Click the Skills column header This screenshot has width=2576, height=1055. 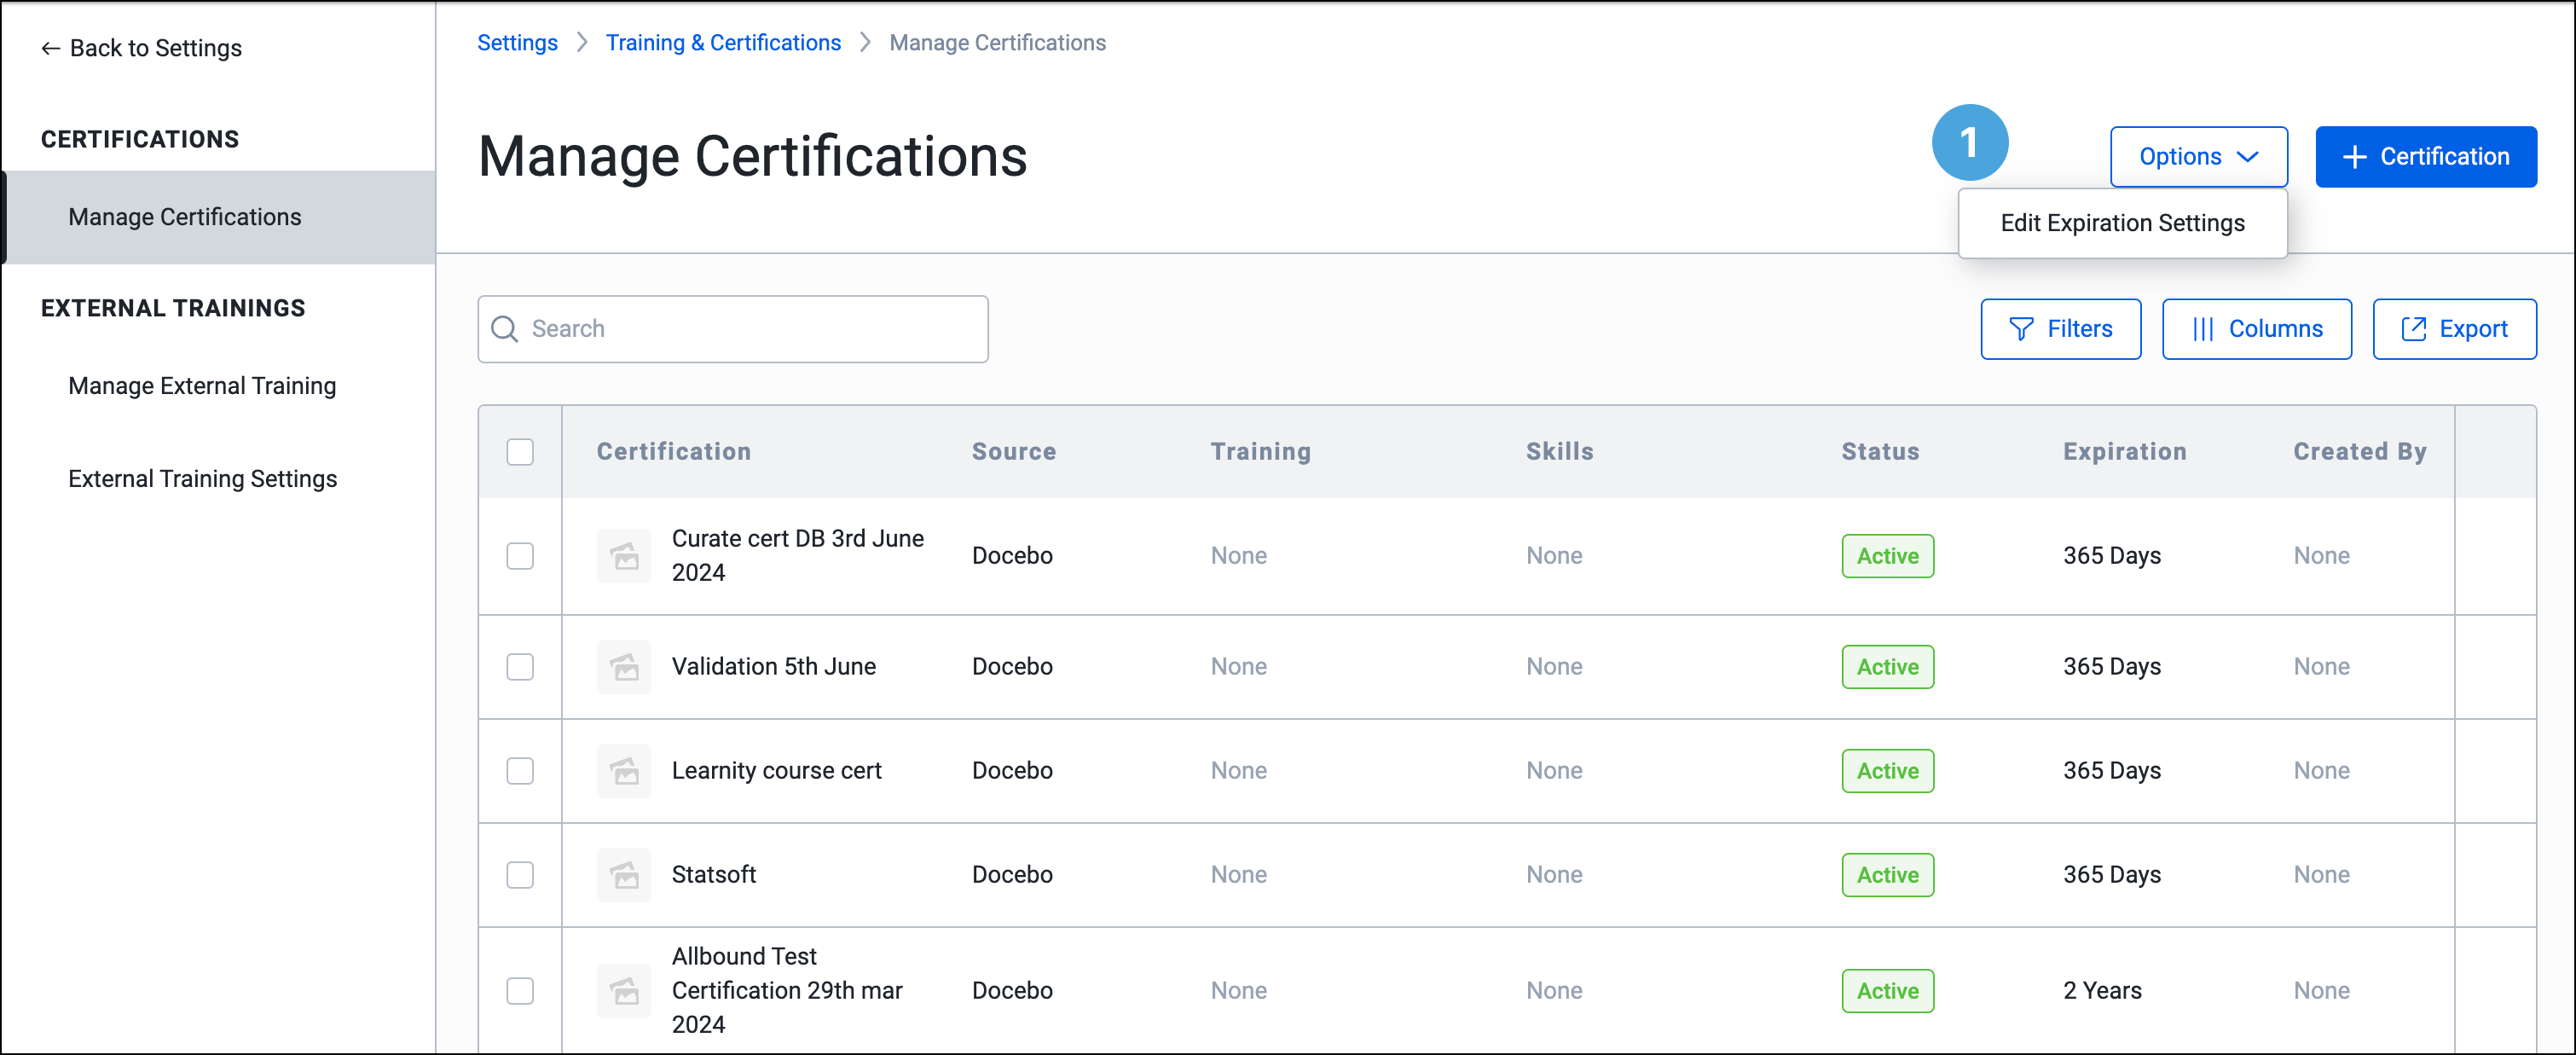click(1559, 452)
